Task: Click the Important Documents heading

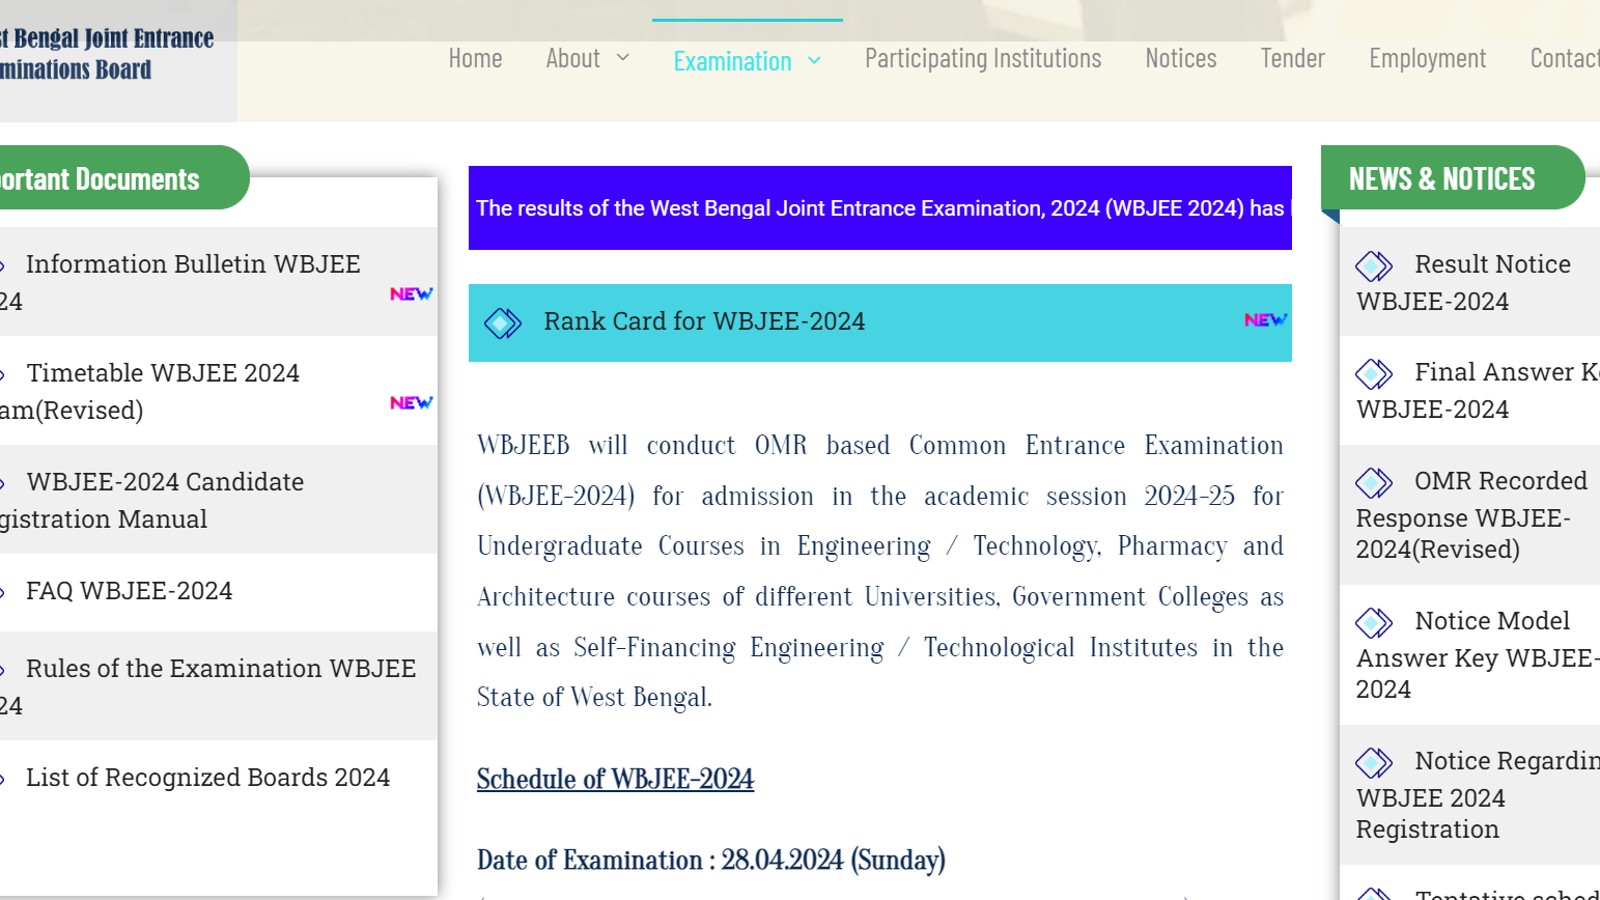Action: 100,179
